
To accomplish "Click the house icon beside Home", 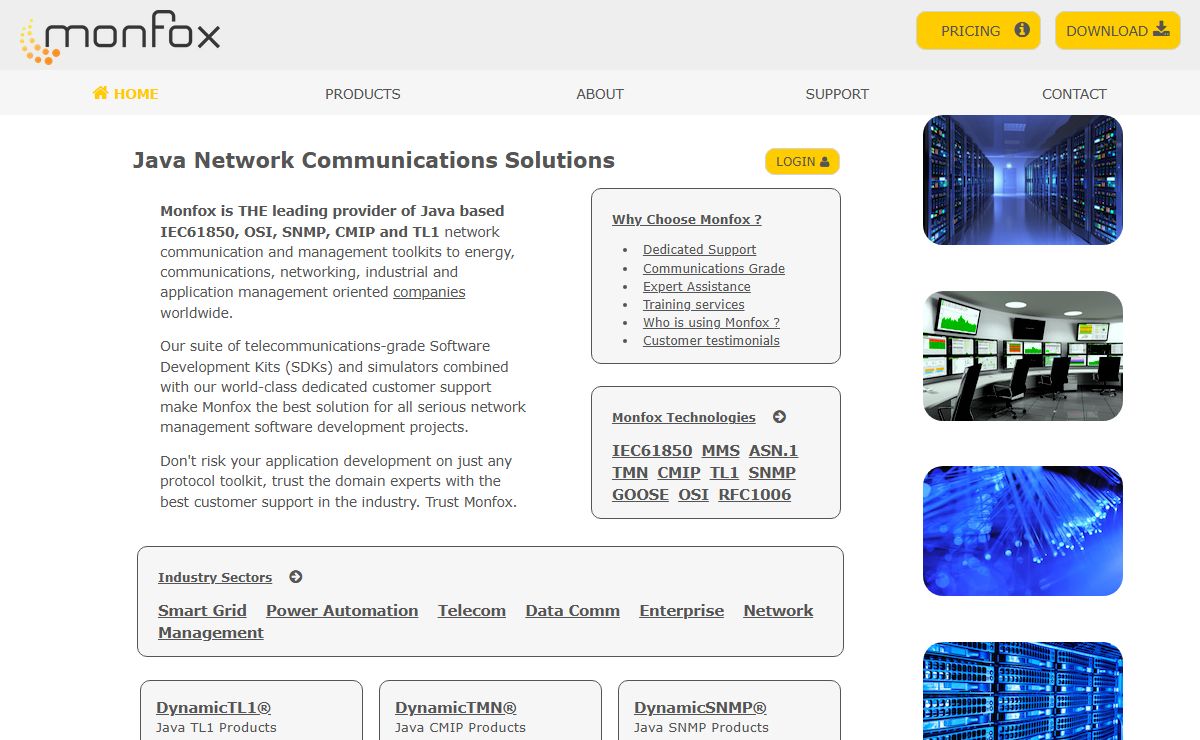I will point(100,93).
